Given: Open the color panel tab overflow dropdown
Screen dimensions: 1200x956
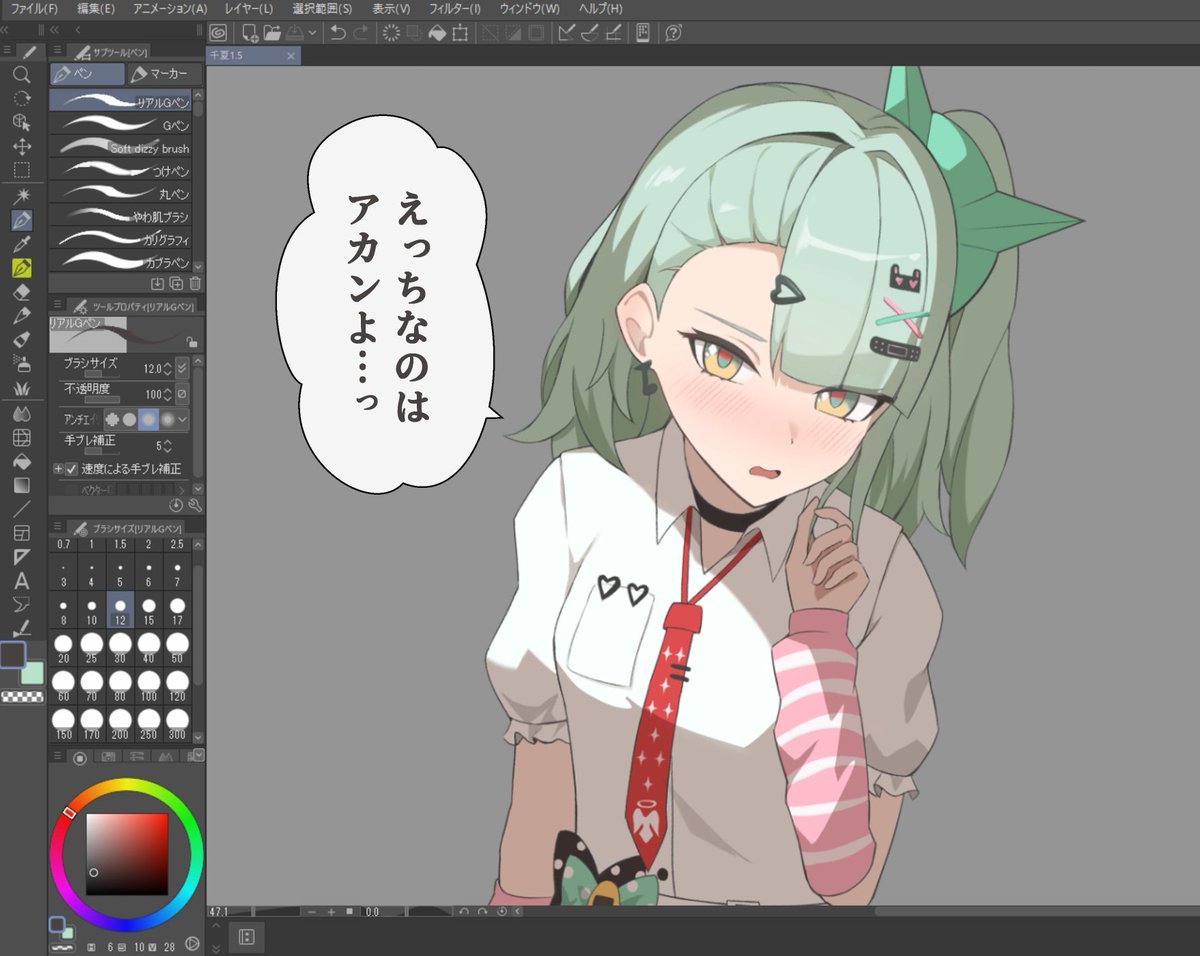Looking at the screenshot, I should point(198,755).
